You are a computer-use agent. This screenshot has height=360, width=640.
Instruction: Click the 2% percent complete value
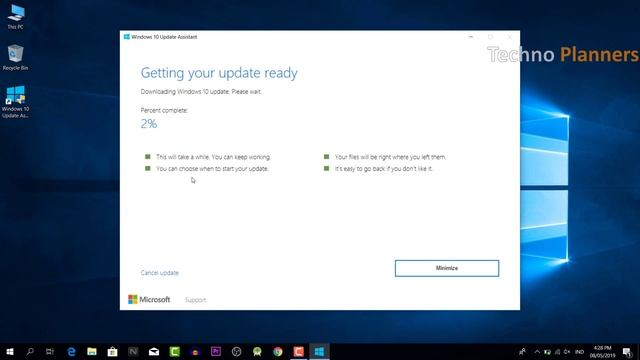[149, 124]
